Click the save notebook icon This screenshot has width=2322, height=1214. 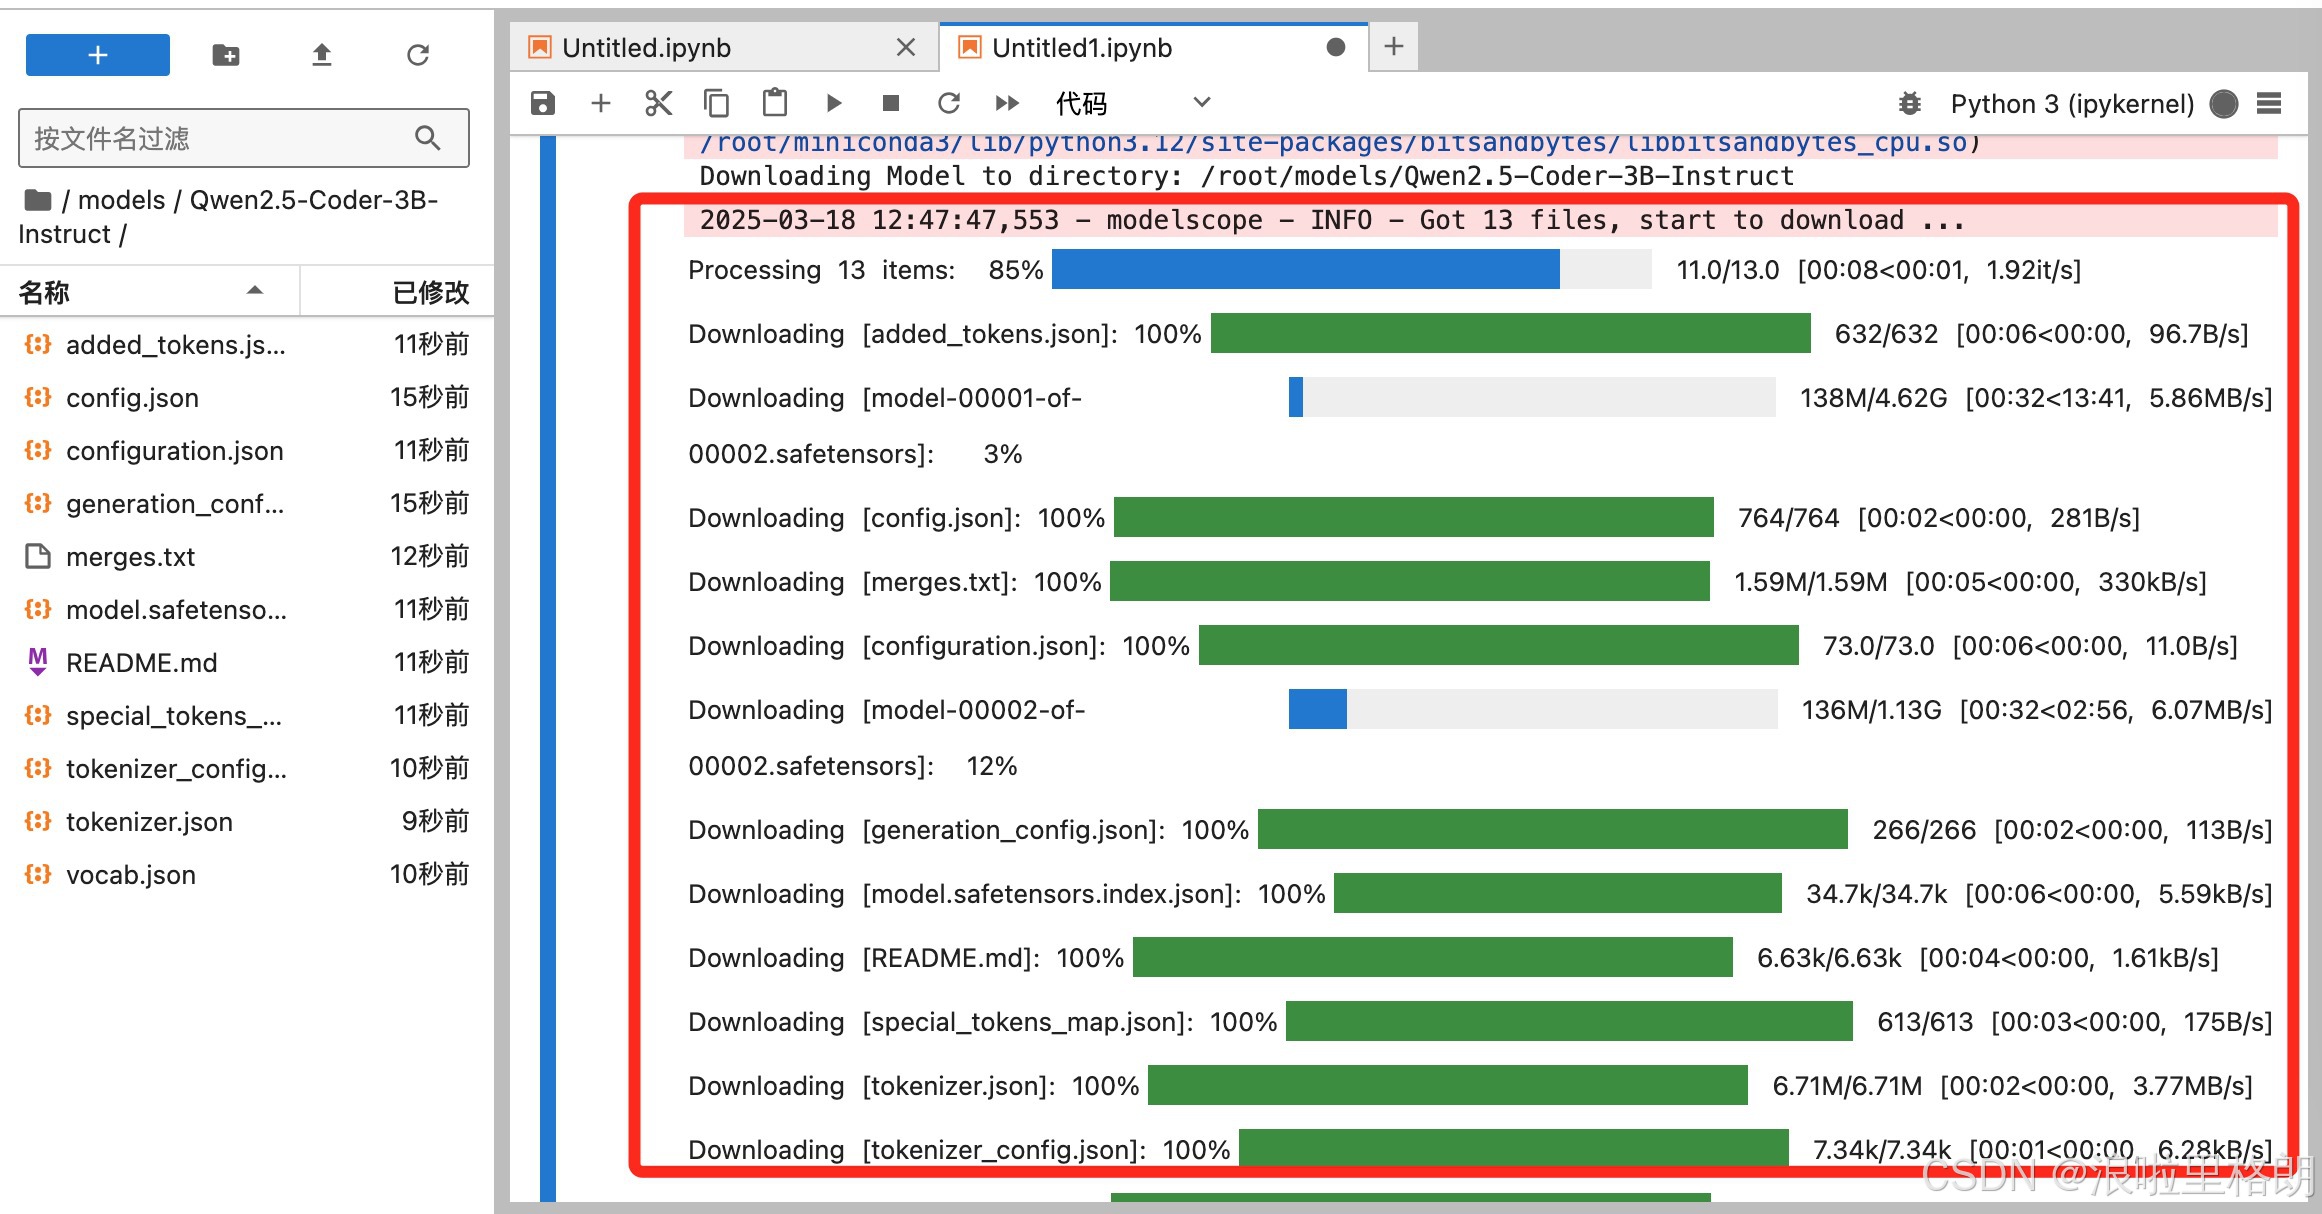point(543,103)
